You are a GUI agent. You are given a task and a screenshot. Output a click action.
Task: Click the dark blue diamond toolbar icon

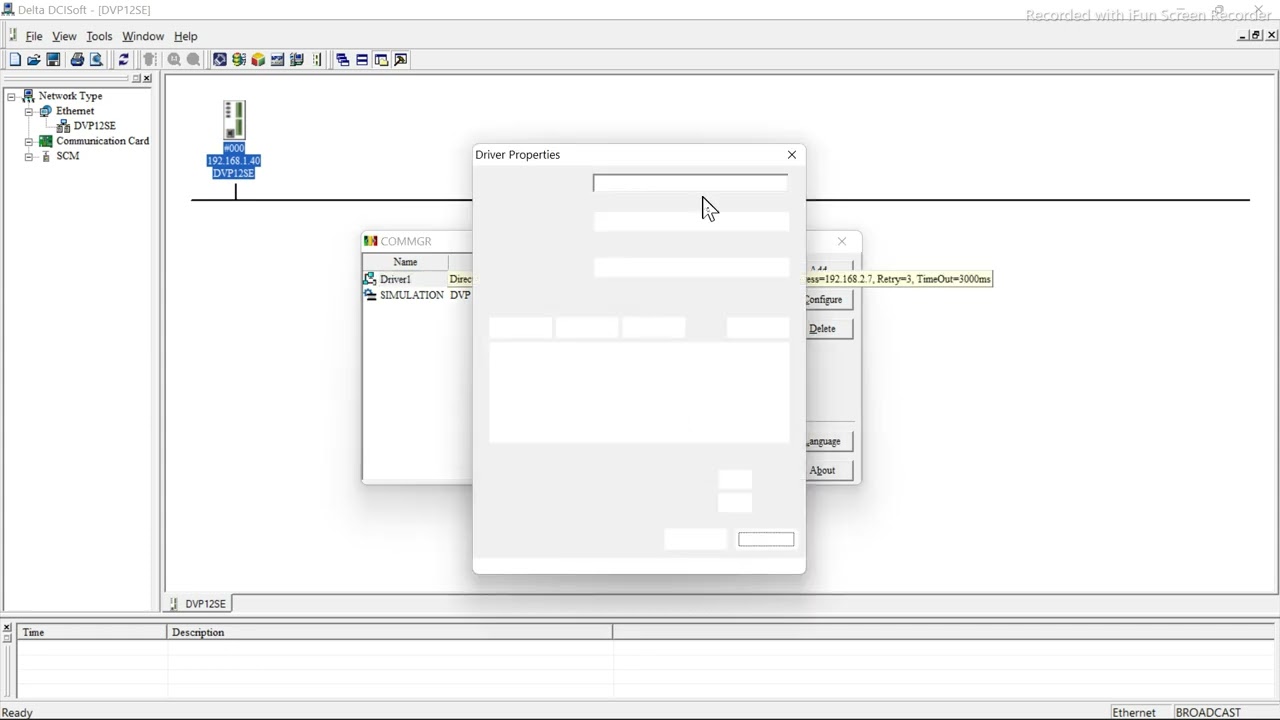[220, 60]
